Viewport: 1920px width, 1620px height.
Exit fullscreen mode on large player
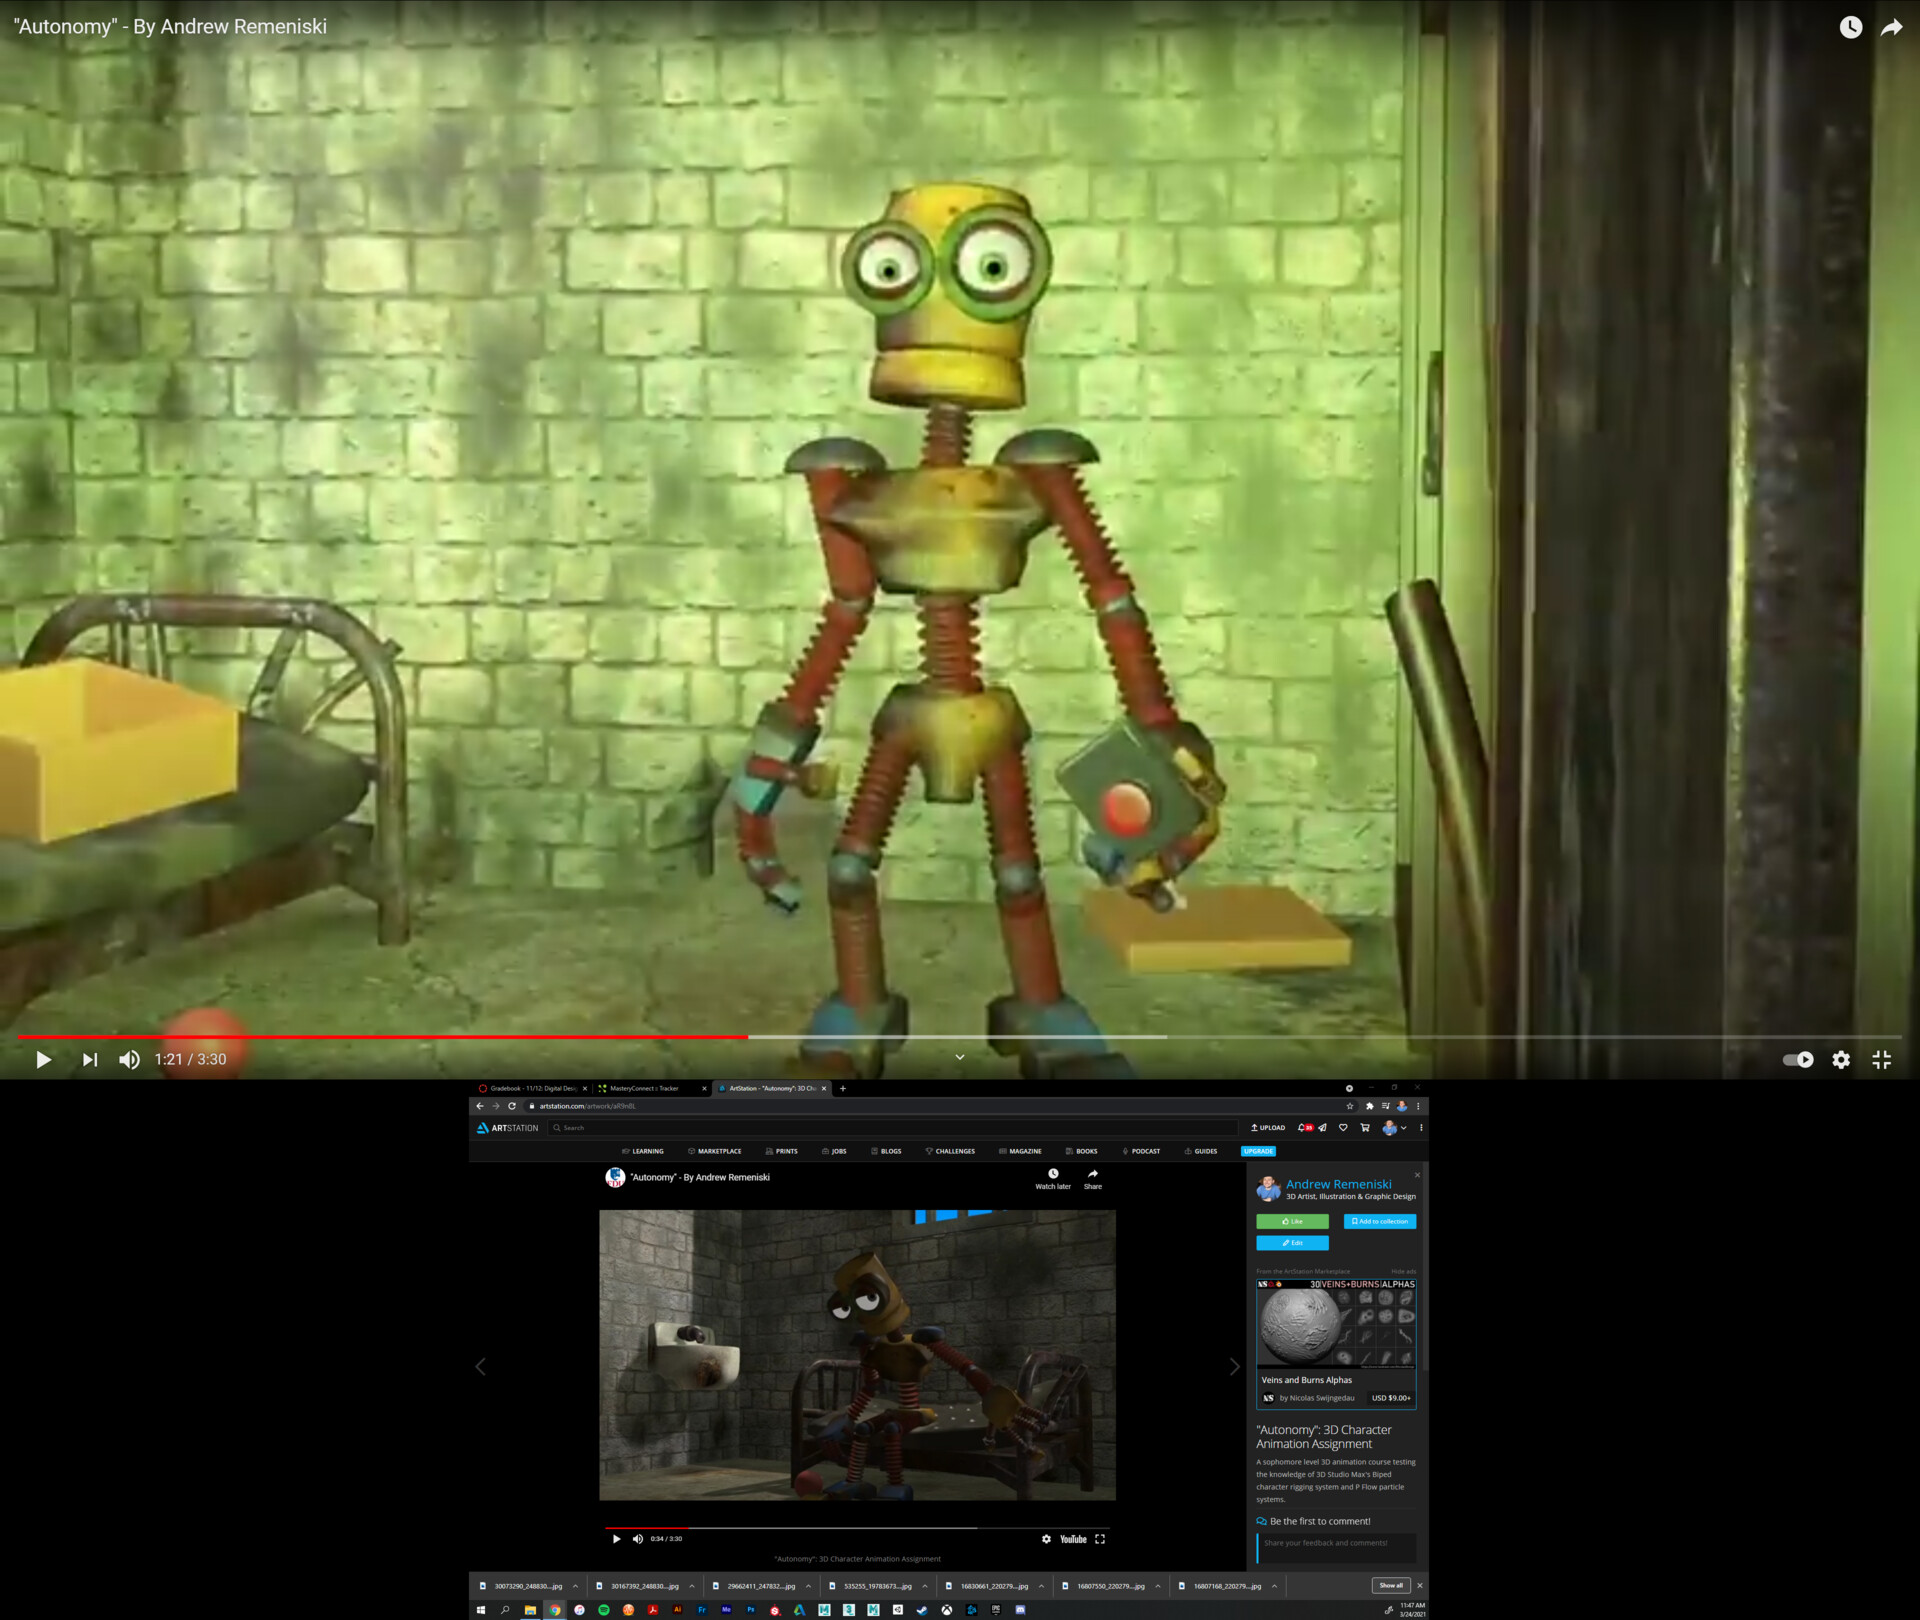pyautogui.click(x=1881, y=1059)
